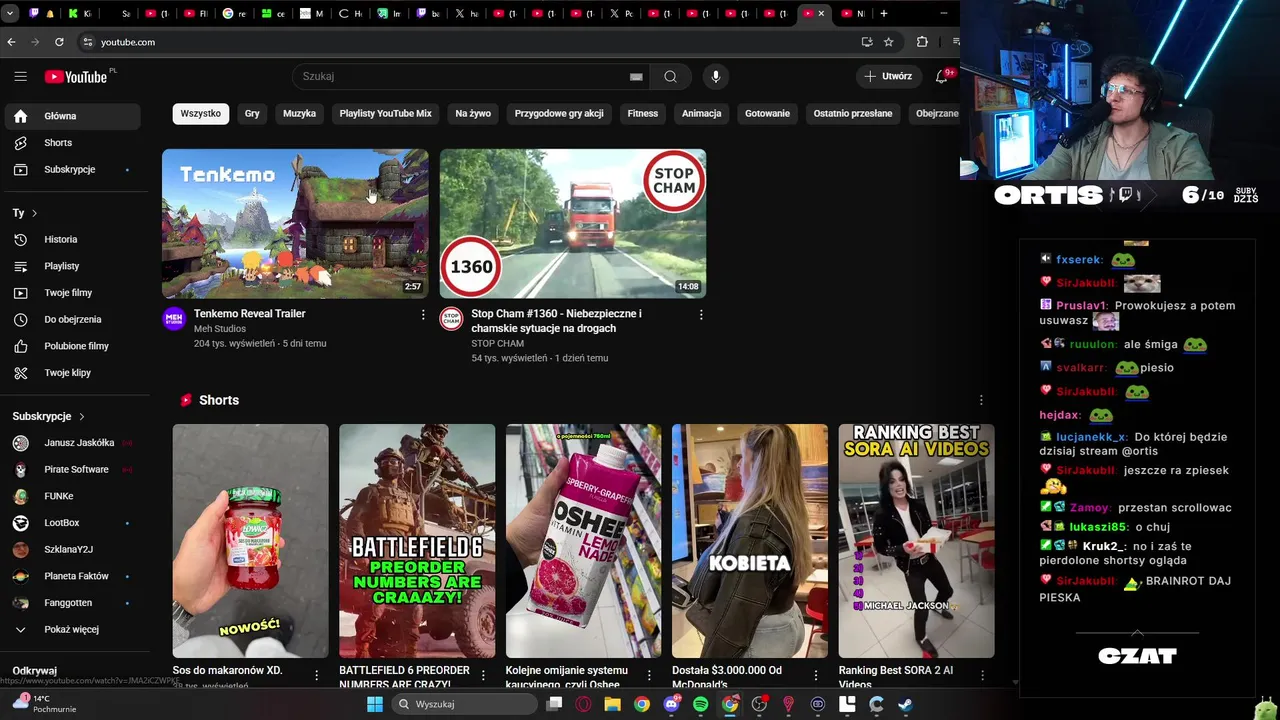The width and height of the screenshot is (1280, 720).
Task: Select Przygodowe gry akcji chip
Action: point(559,113)
